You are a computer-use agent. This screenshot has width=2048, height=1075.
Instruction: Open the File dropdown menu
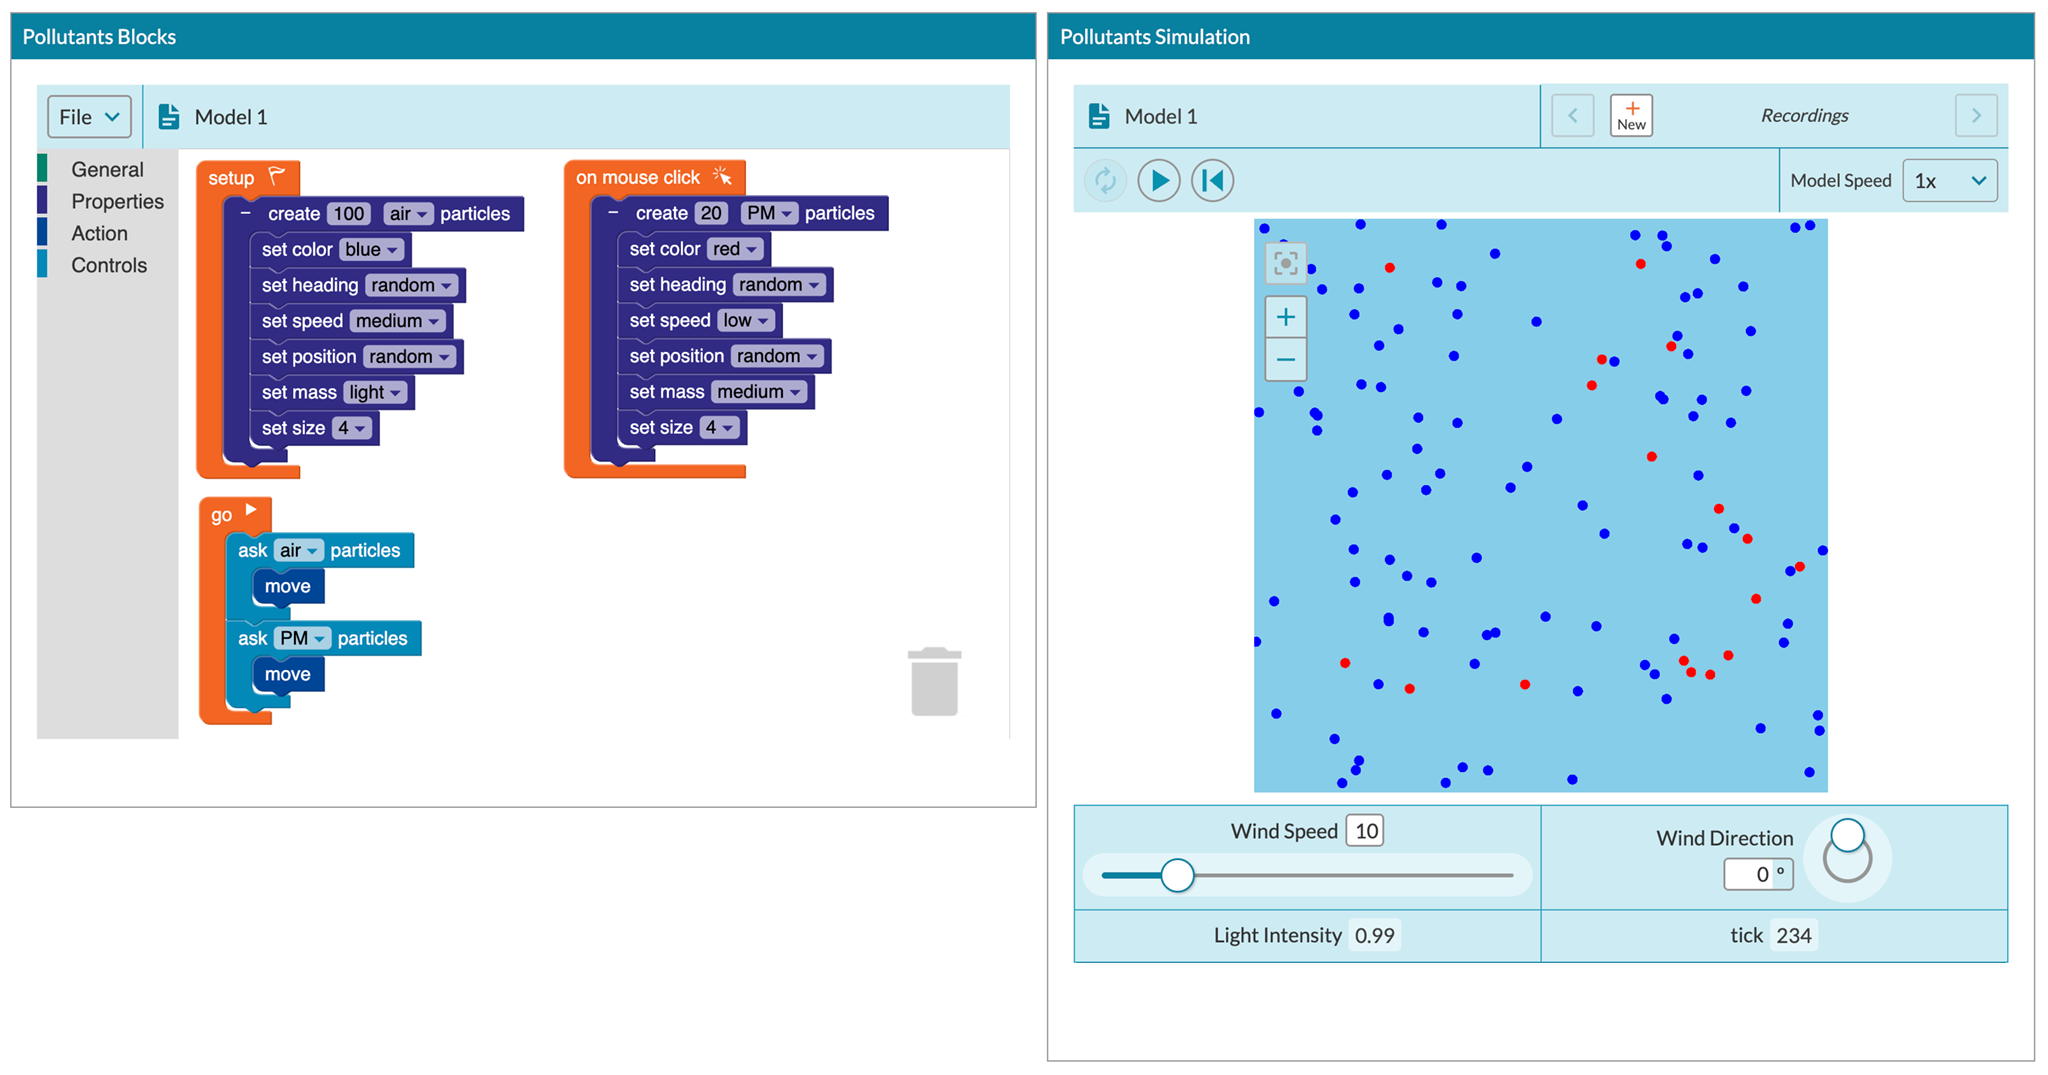pos(89,117)
